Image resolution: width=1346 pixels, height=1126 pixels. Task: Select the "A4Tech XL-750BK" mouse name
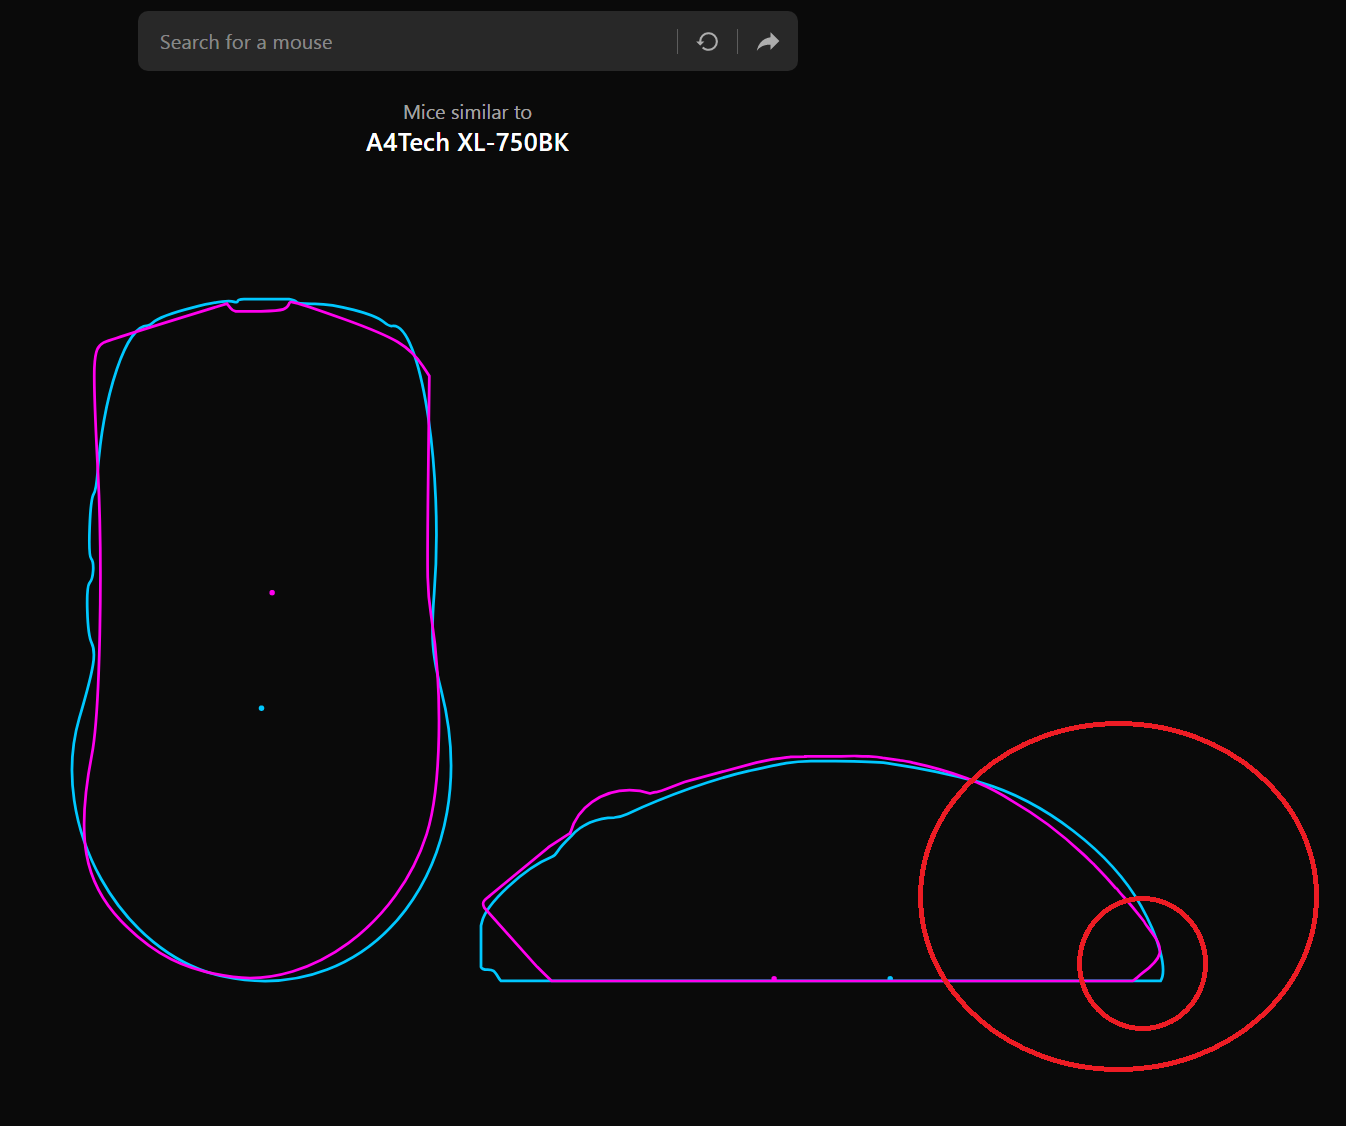point(467,143)
